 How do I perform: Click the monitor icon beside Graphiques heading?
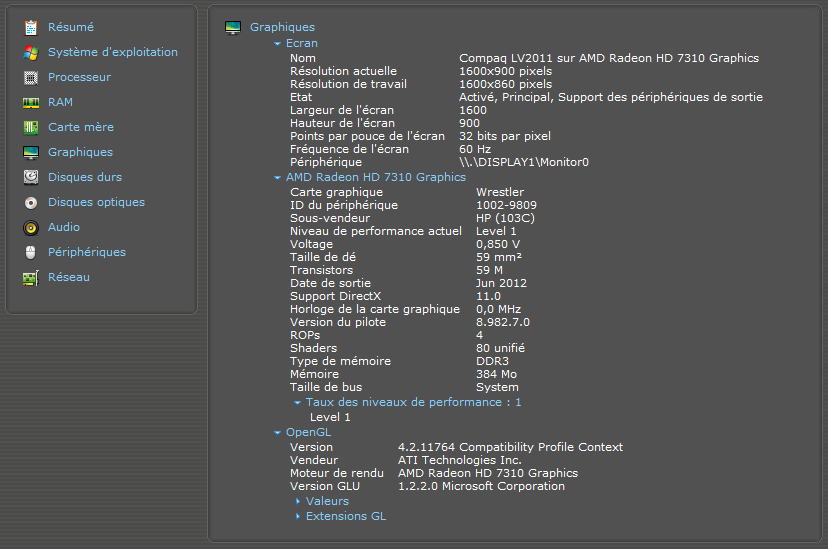(233, 27)
